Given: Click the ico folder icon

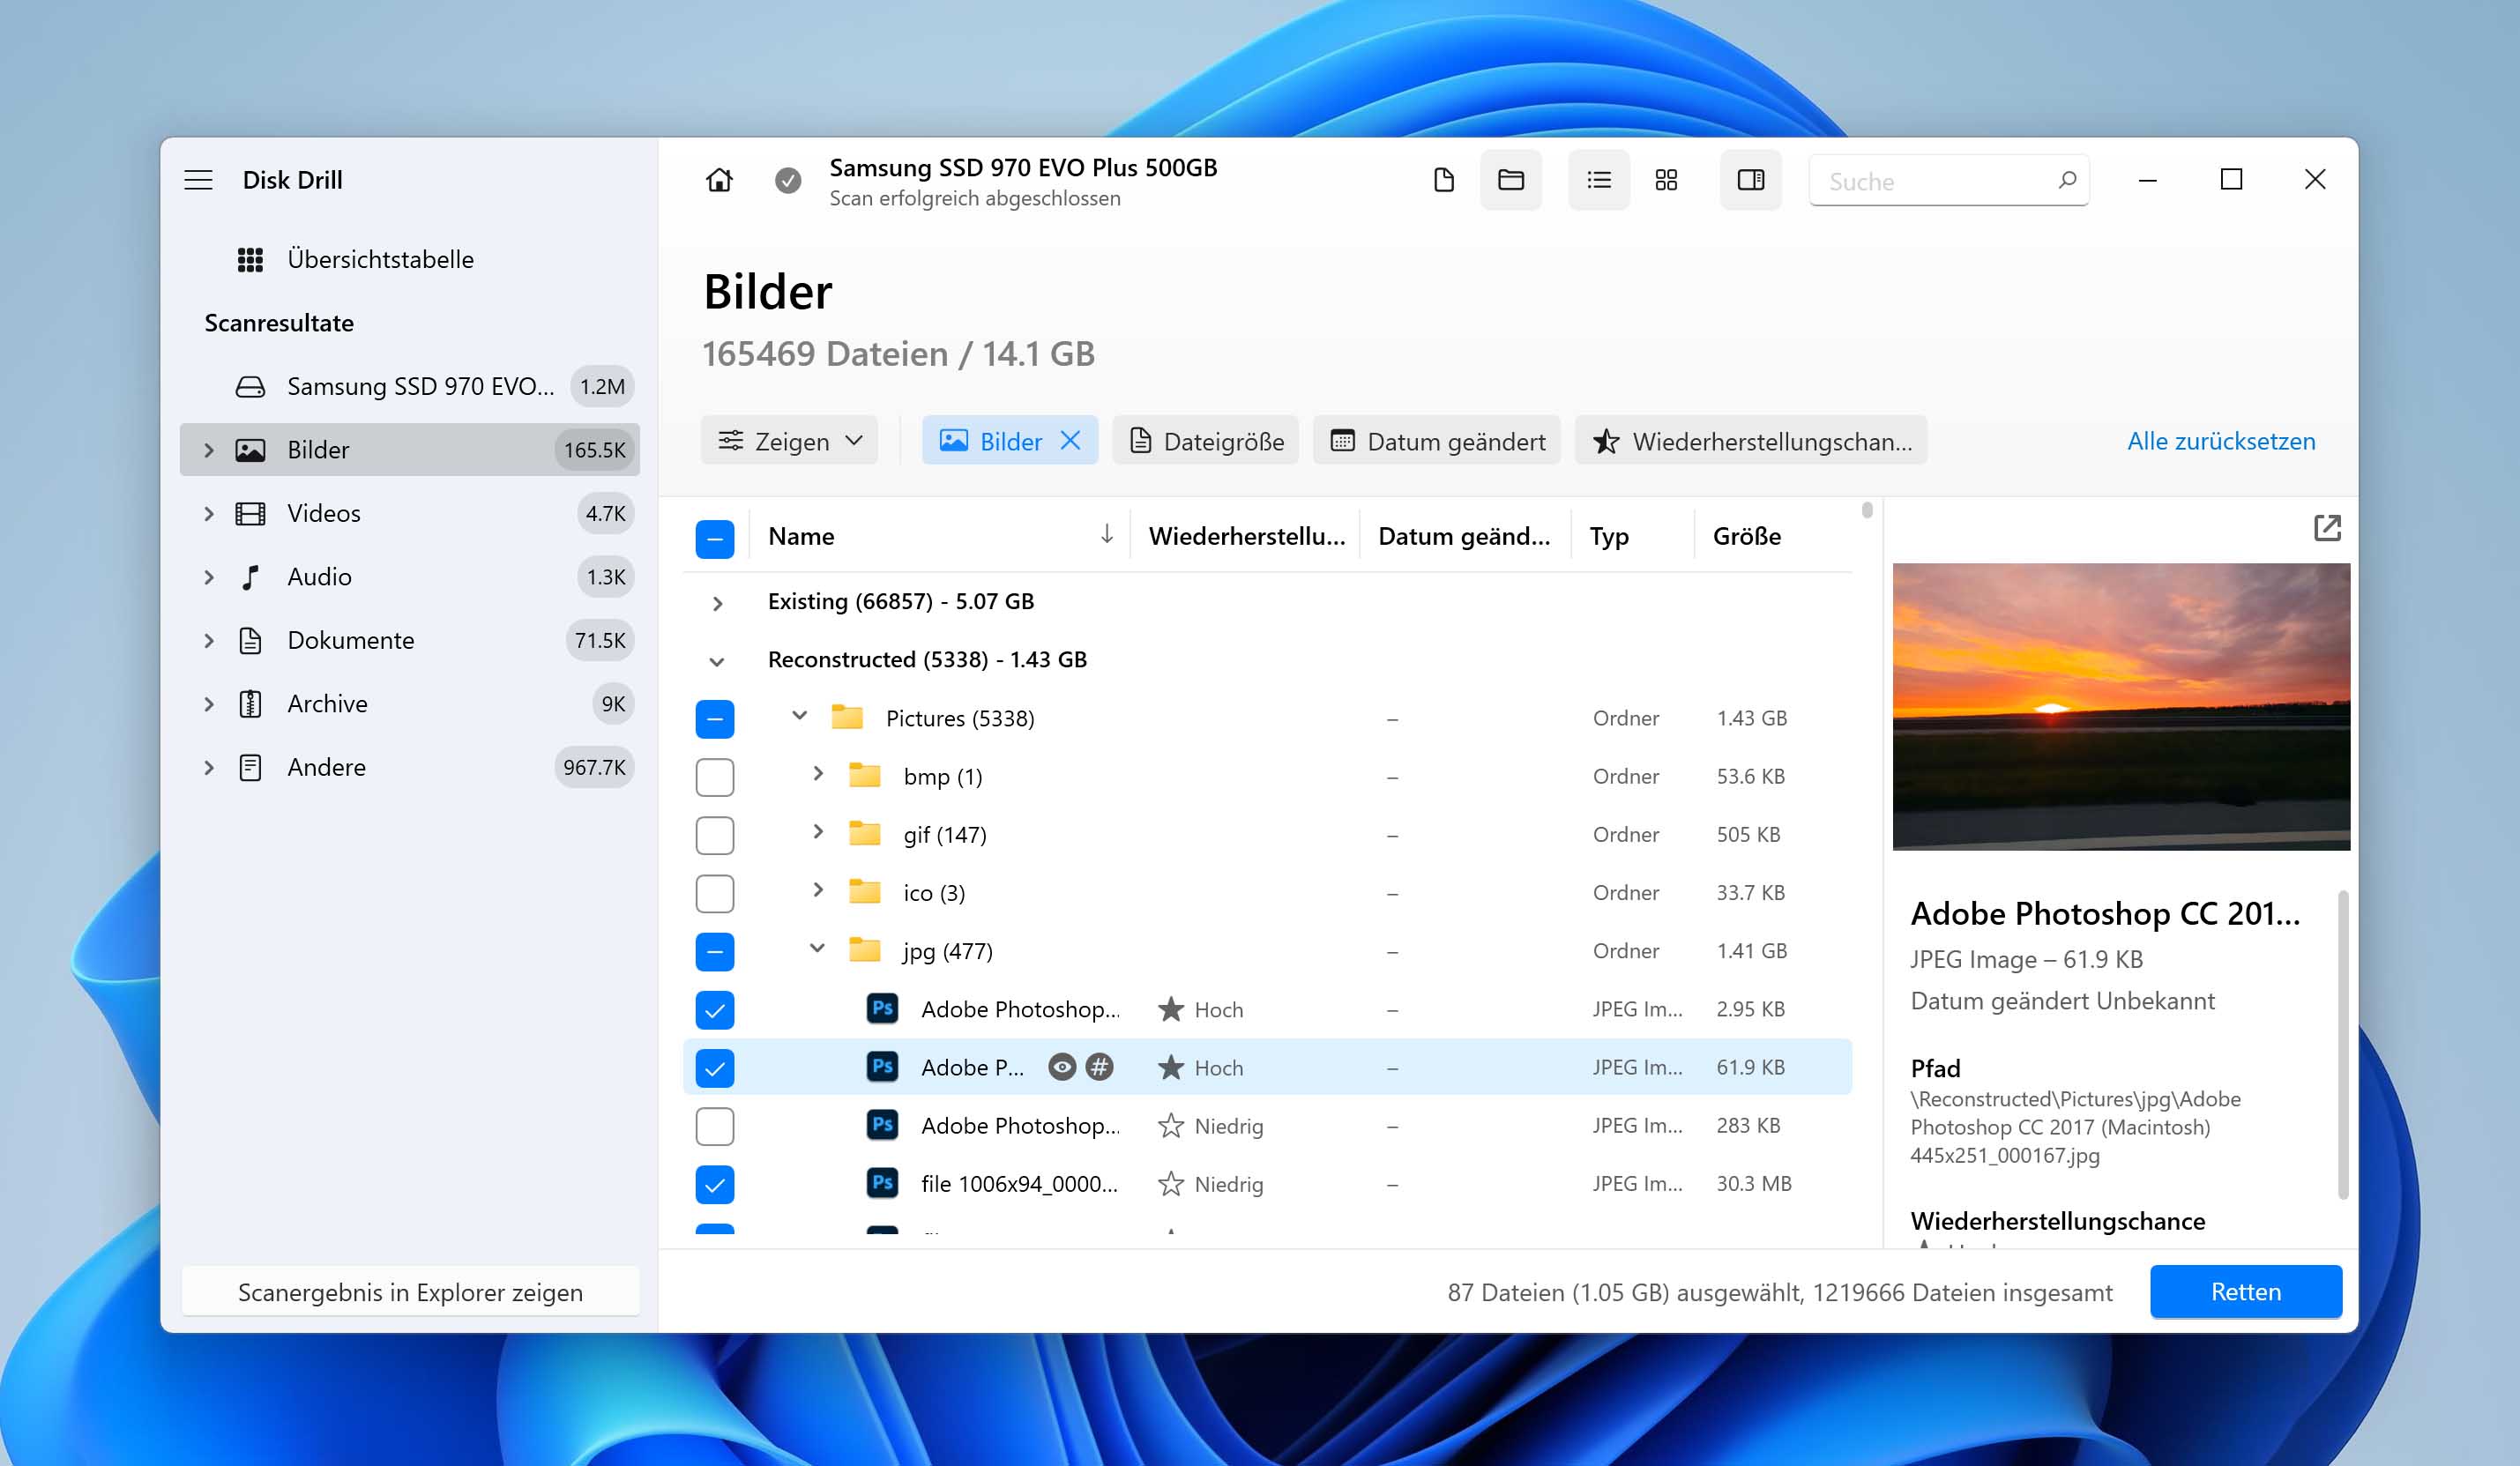Looking at the screenshot, I should [x=864, y=892].
